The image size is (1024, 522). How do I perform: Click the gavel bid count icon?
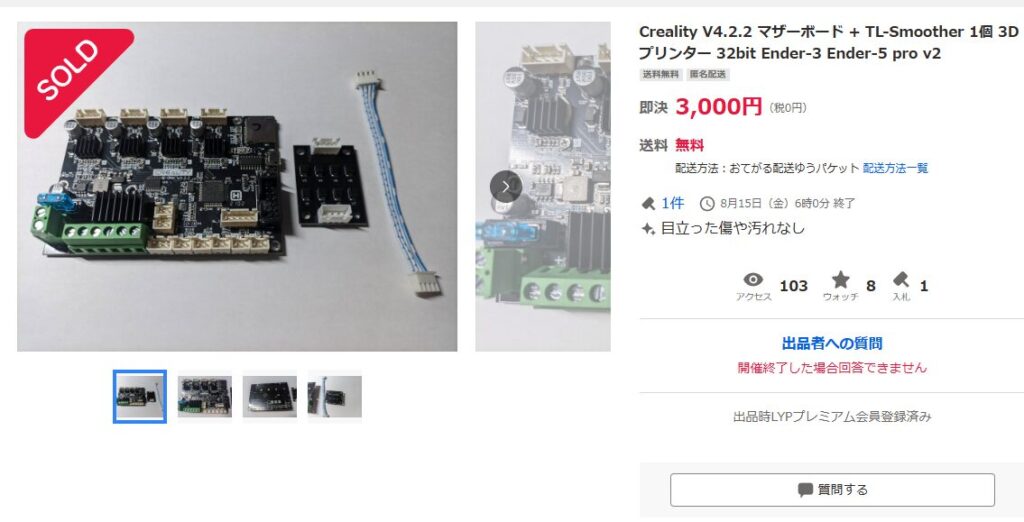901,280
